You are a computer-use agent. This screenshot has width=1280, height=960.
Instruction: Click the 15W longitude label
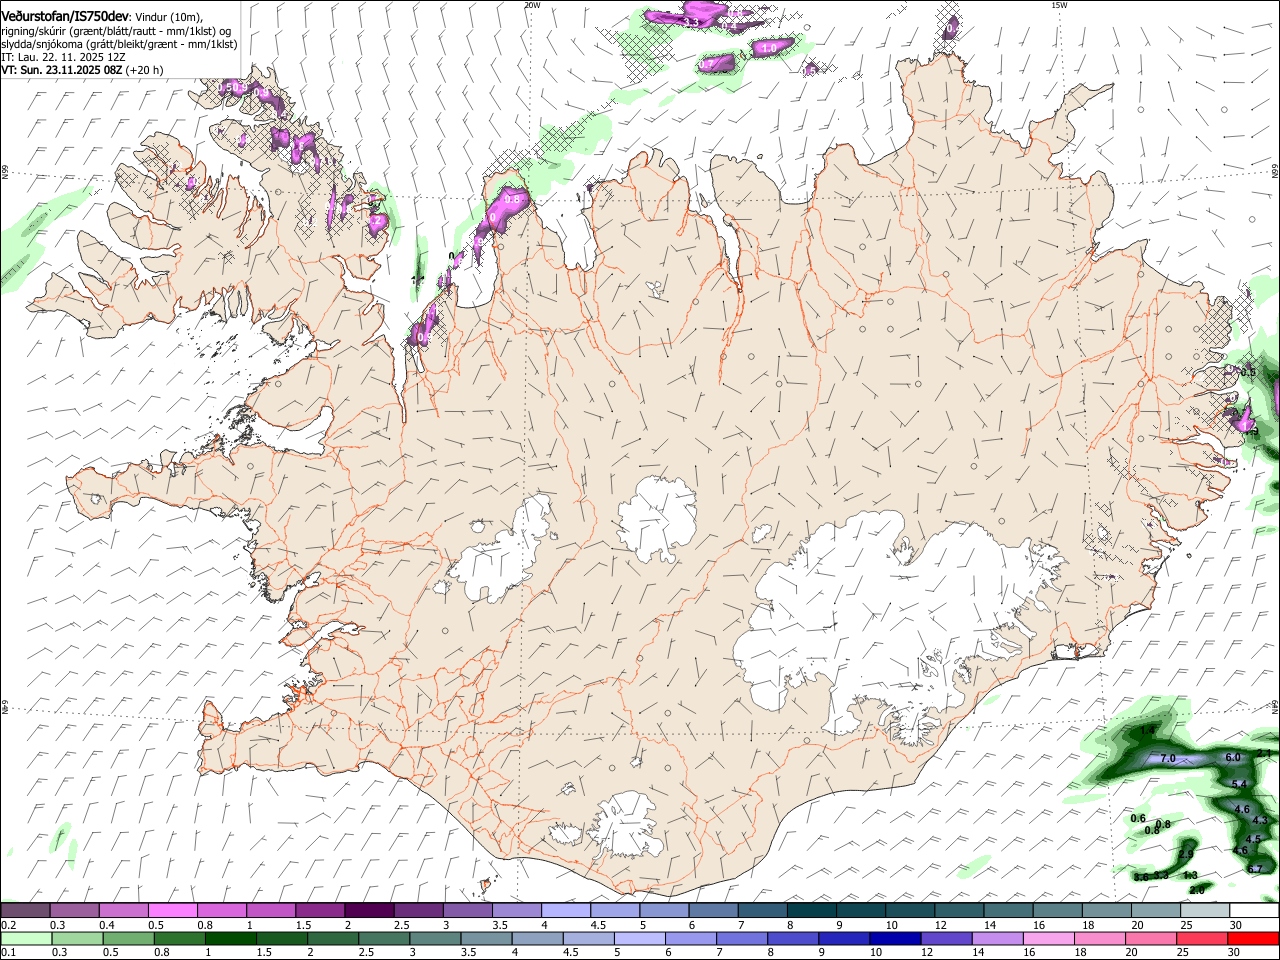(1059, 4)
